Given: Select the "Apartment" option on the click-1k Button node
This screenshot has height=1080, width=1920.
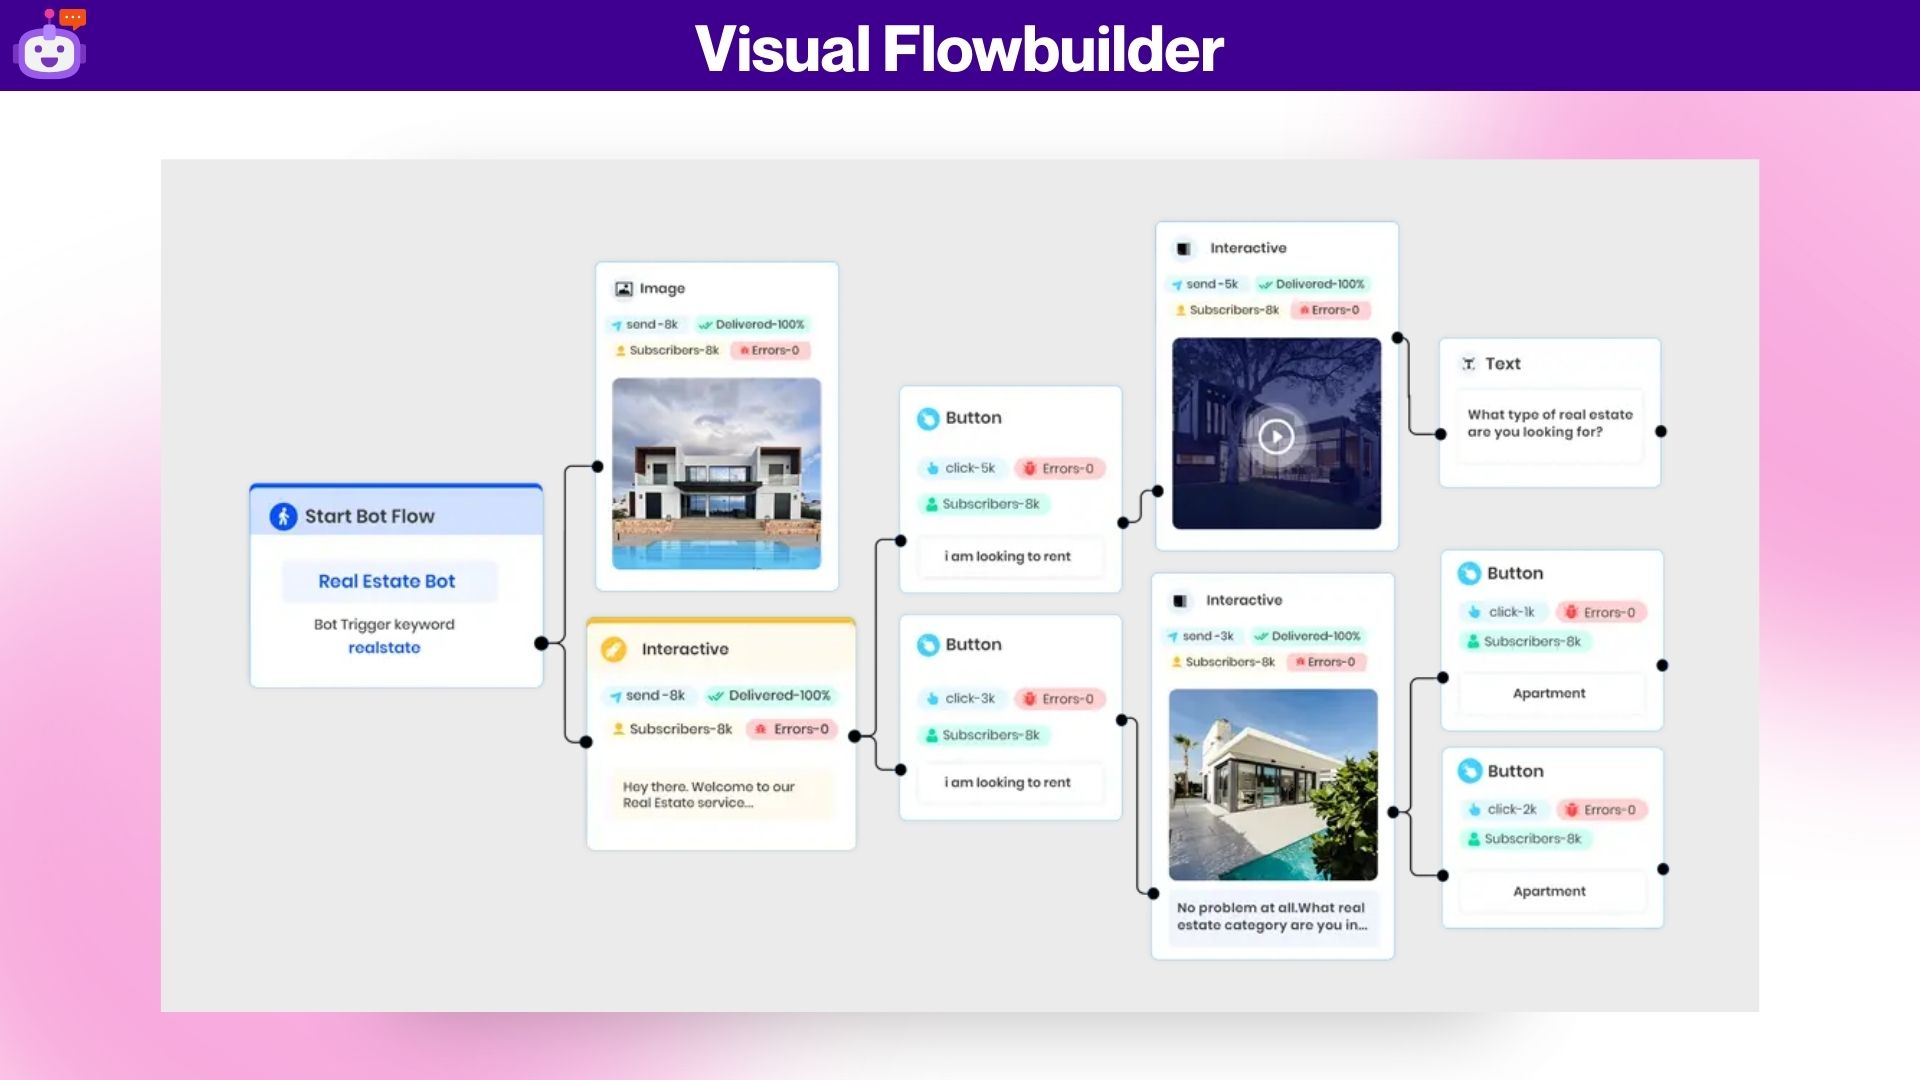Looking at the screenshot, I should [x=1548, y=692].
